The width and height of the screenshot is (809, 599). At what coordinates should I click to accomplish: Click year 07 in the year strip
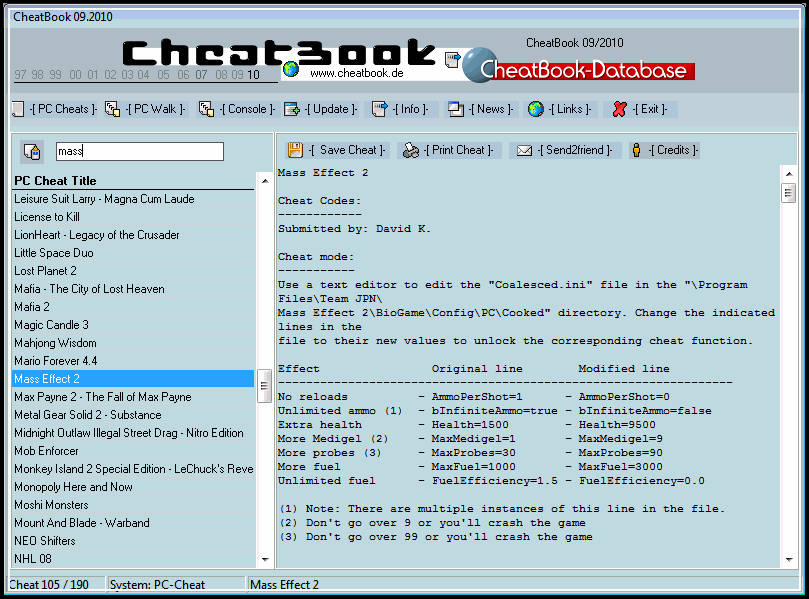201,75
